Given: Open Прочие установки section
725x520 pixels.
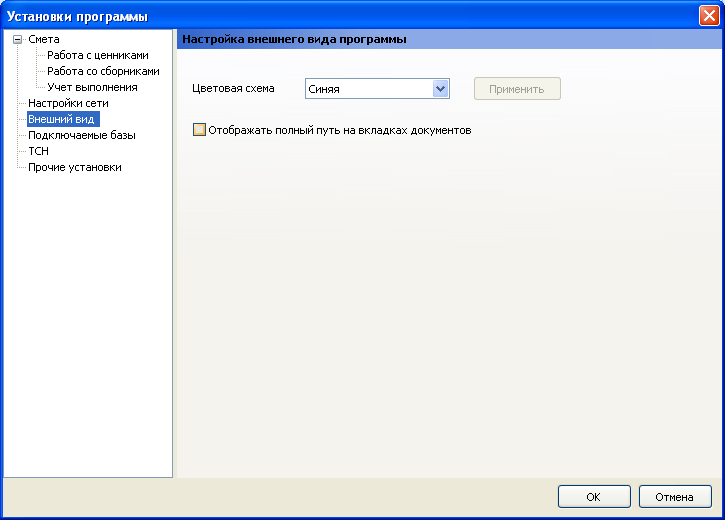Looking at the screenshot, I should (74, 167).
